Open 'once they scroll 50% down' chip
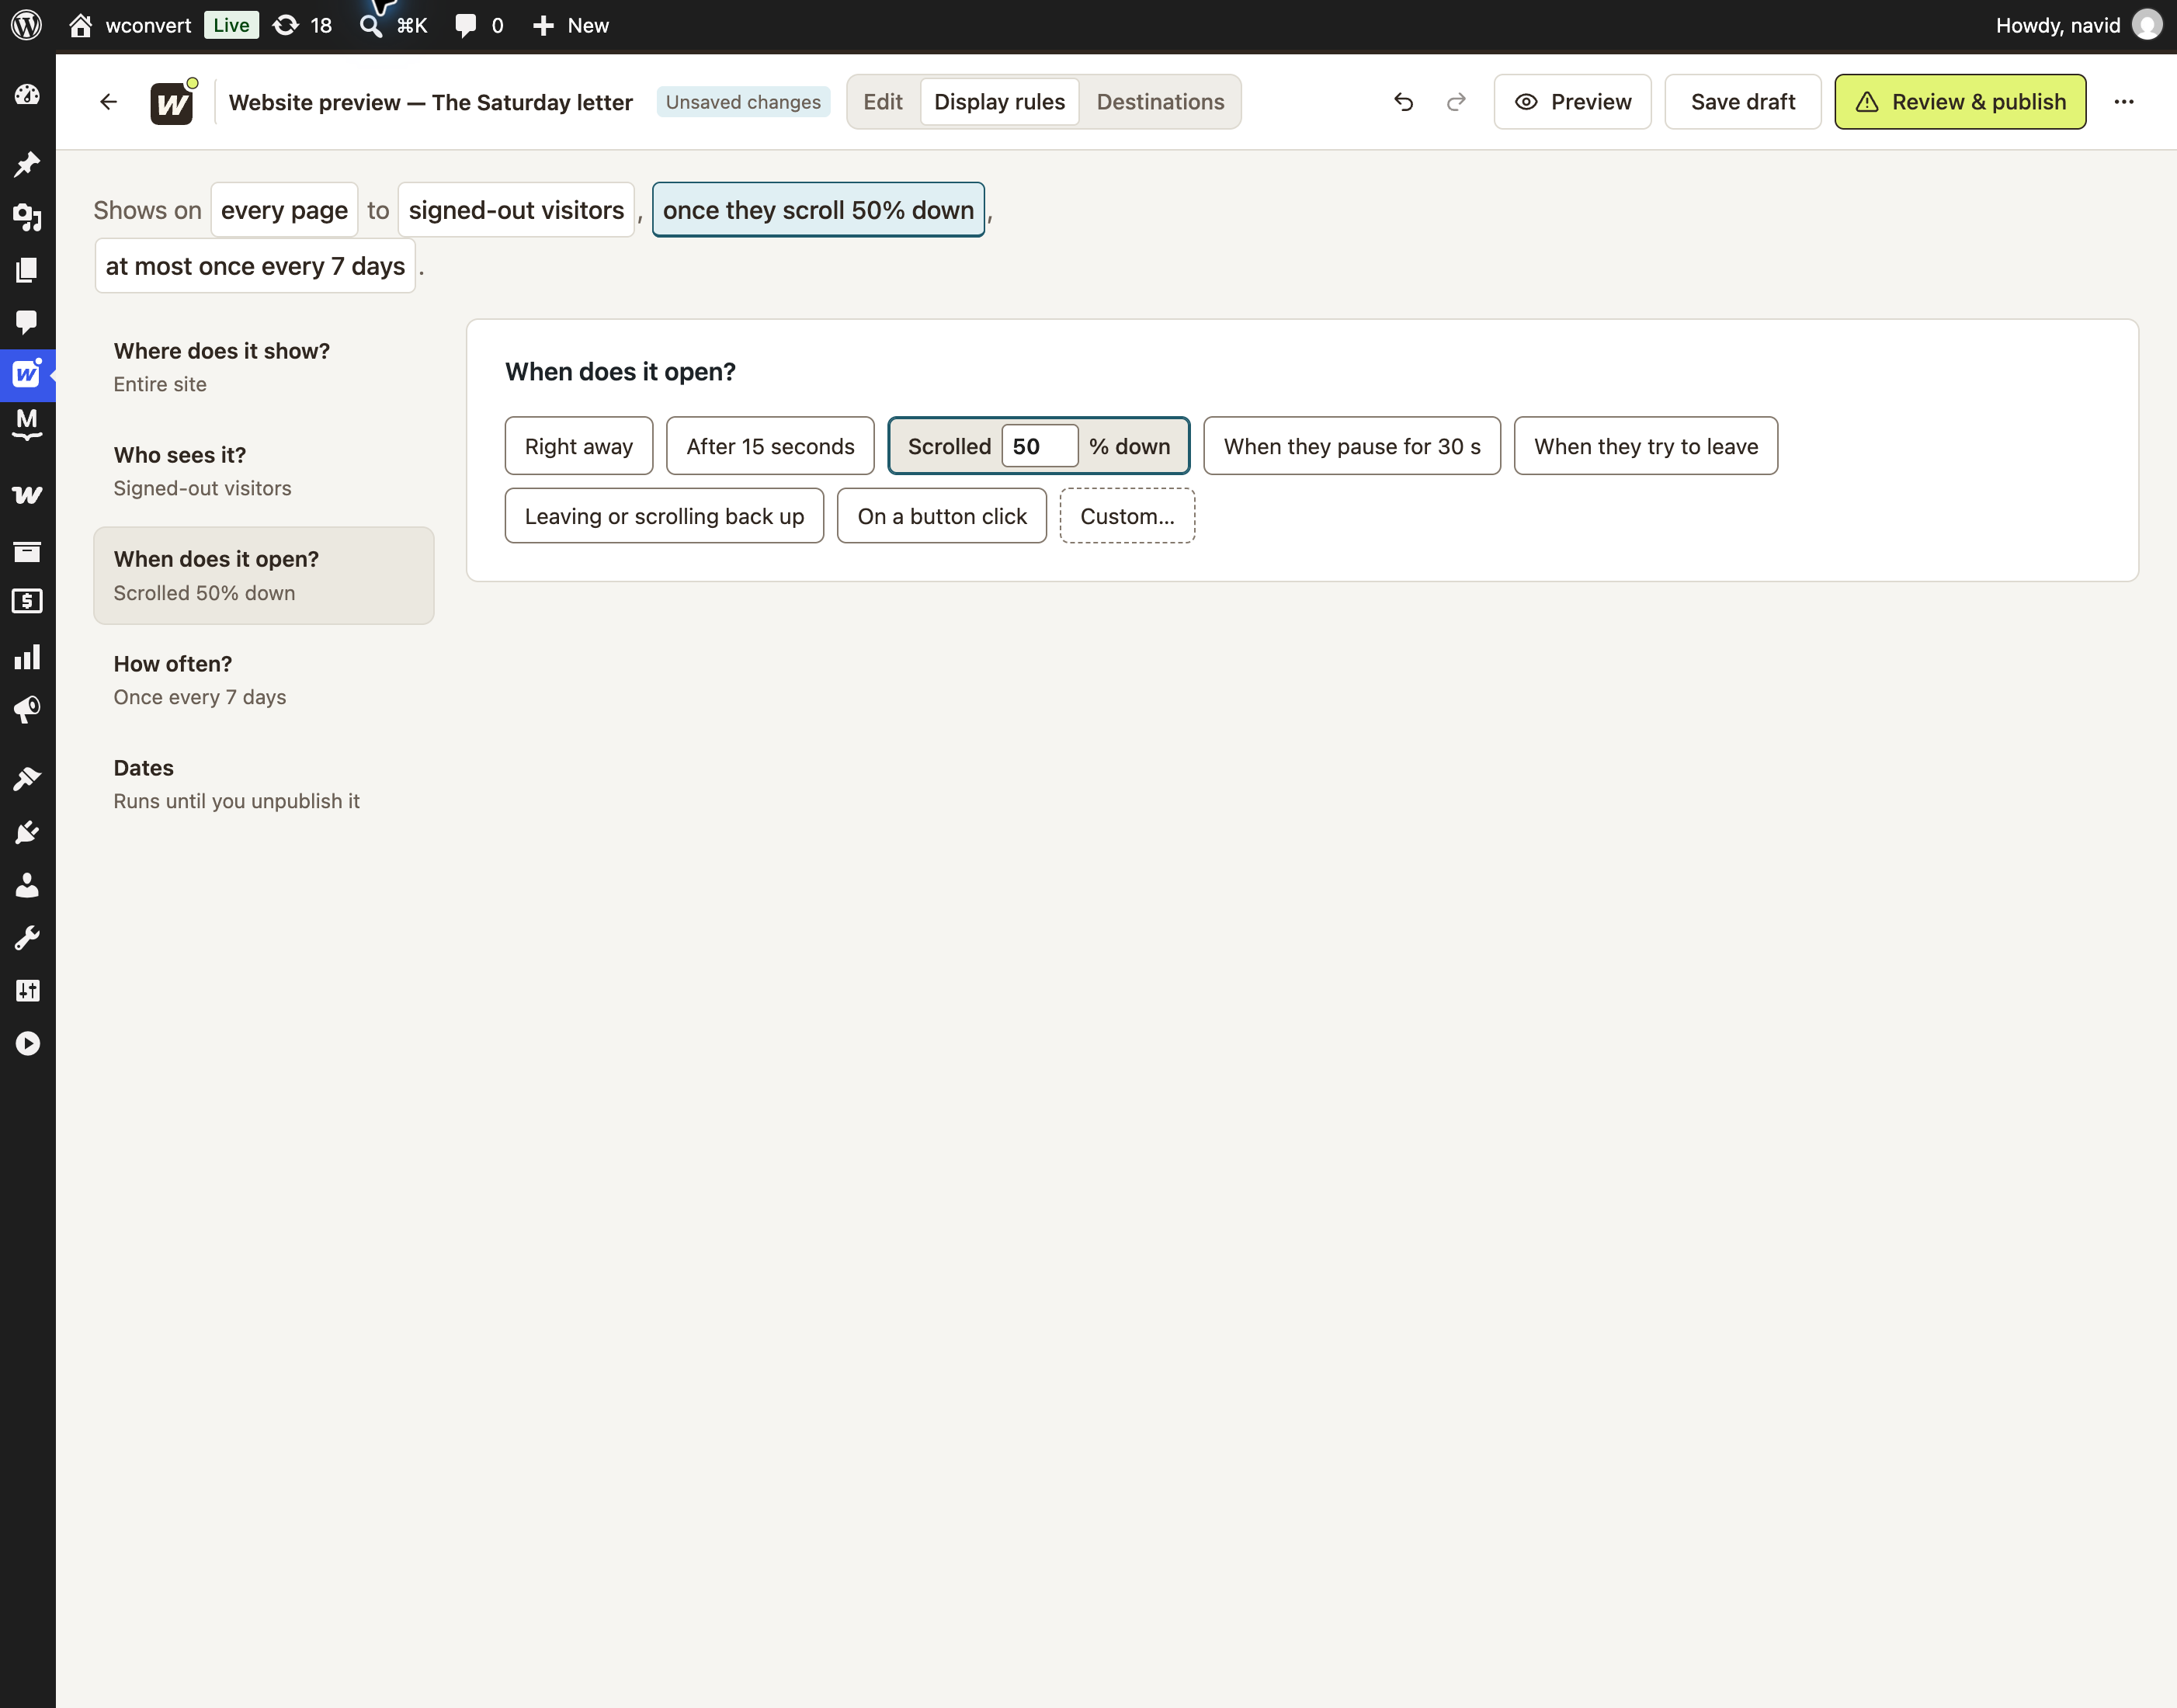The width and height of the screenshot is (2177, 1708). tap(818, 210)
